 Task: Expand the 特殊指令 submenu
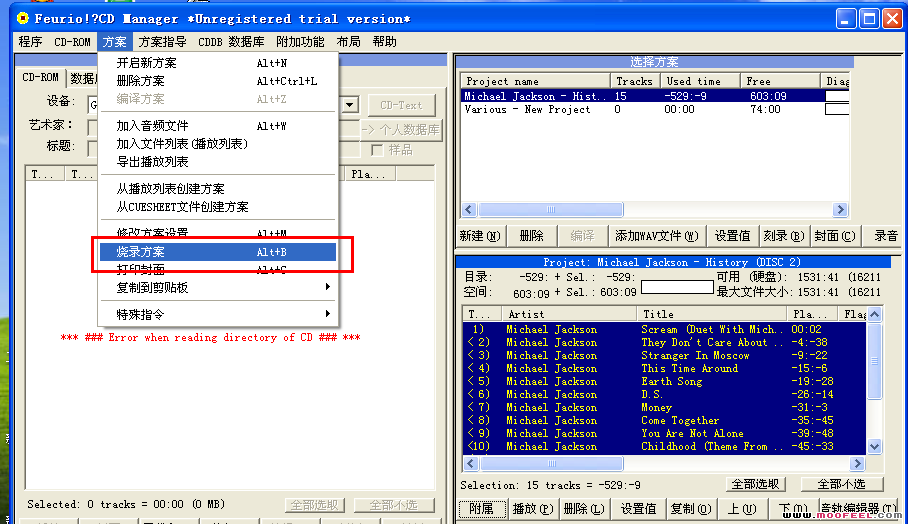pyautogui.click(x=218, y=314)
